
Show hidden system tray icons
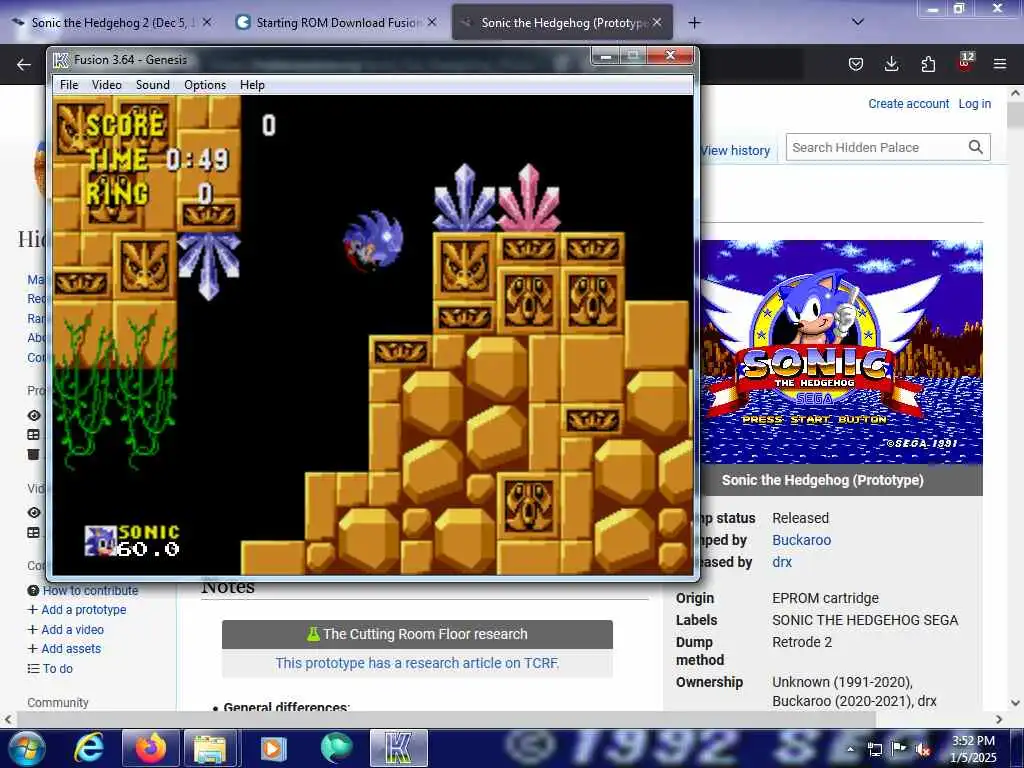(x=850, y=749)
